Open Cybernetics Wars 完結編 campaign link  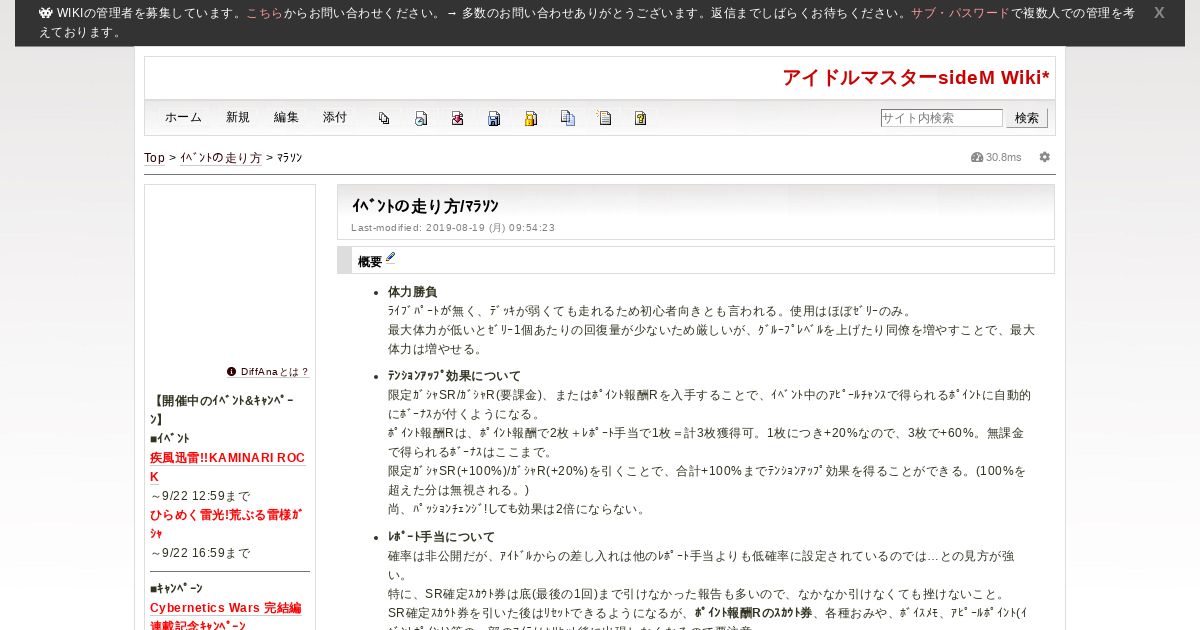(x=226, y=608)
